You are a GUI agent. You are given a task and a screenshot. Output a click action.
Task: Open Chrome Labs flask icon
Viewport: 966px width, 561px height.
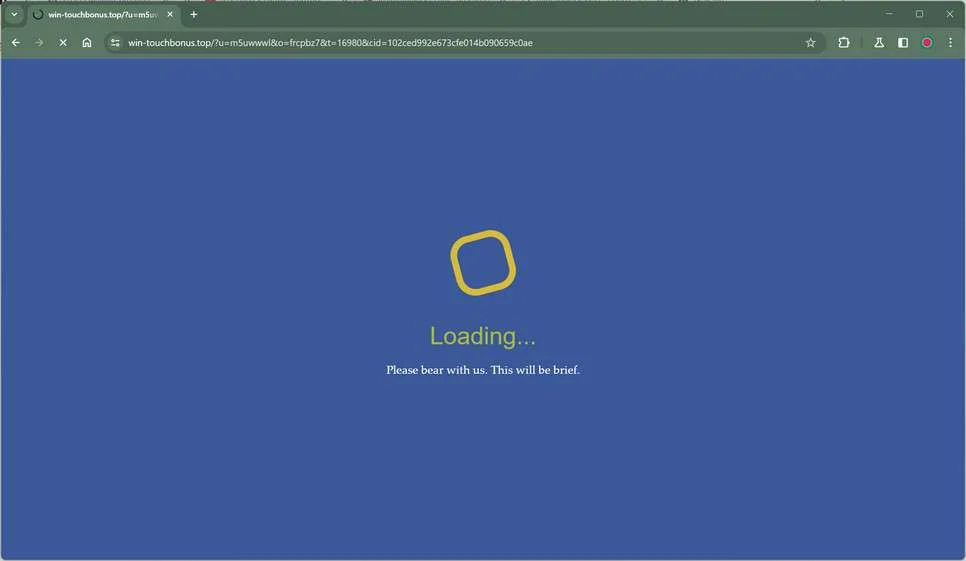tap(879, 42)
